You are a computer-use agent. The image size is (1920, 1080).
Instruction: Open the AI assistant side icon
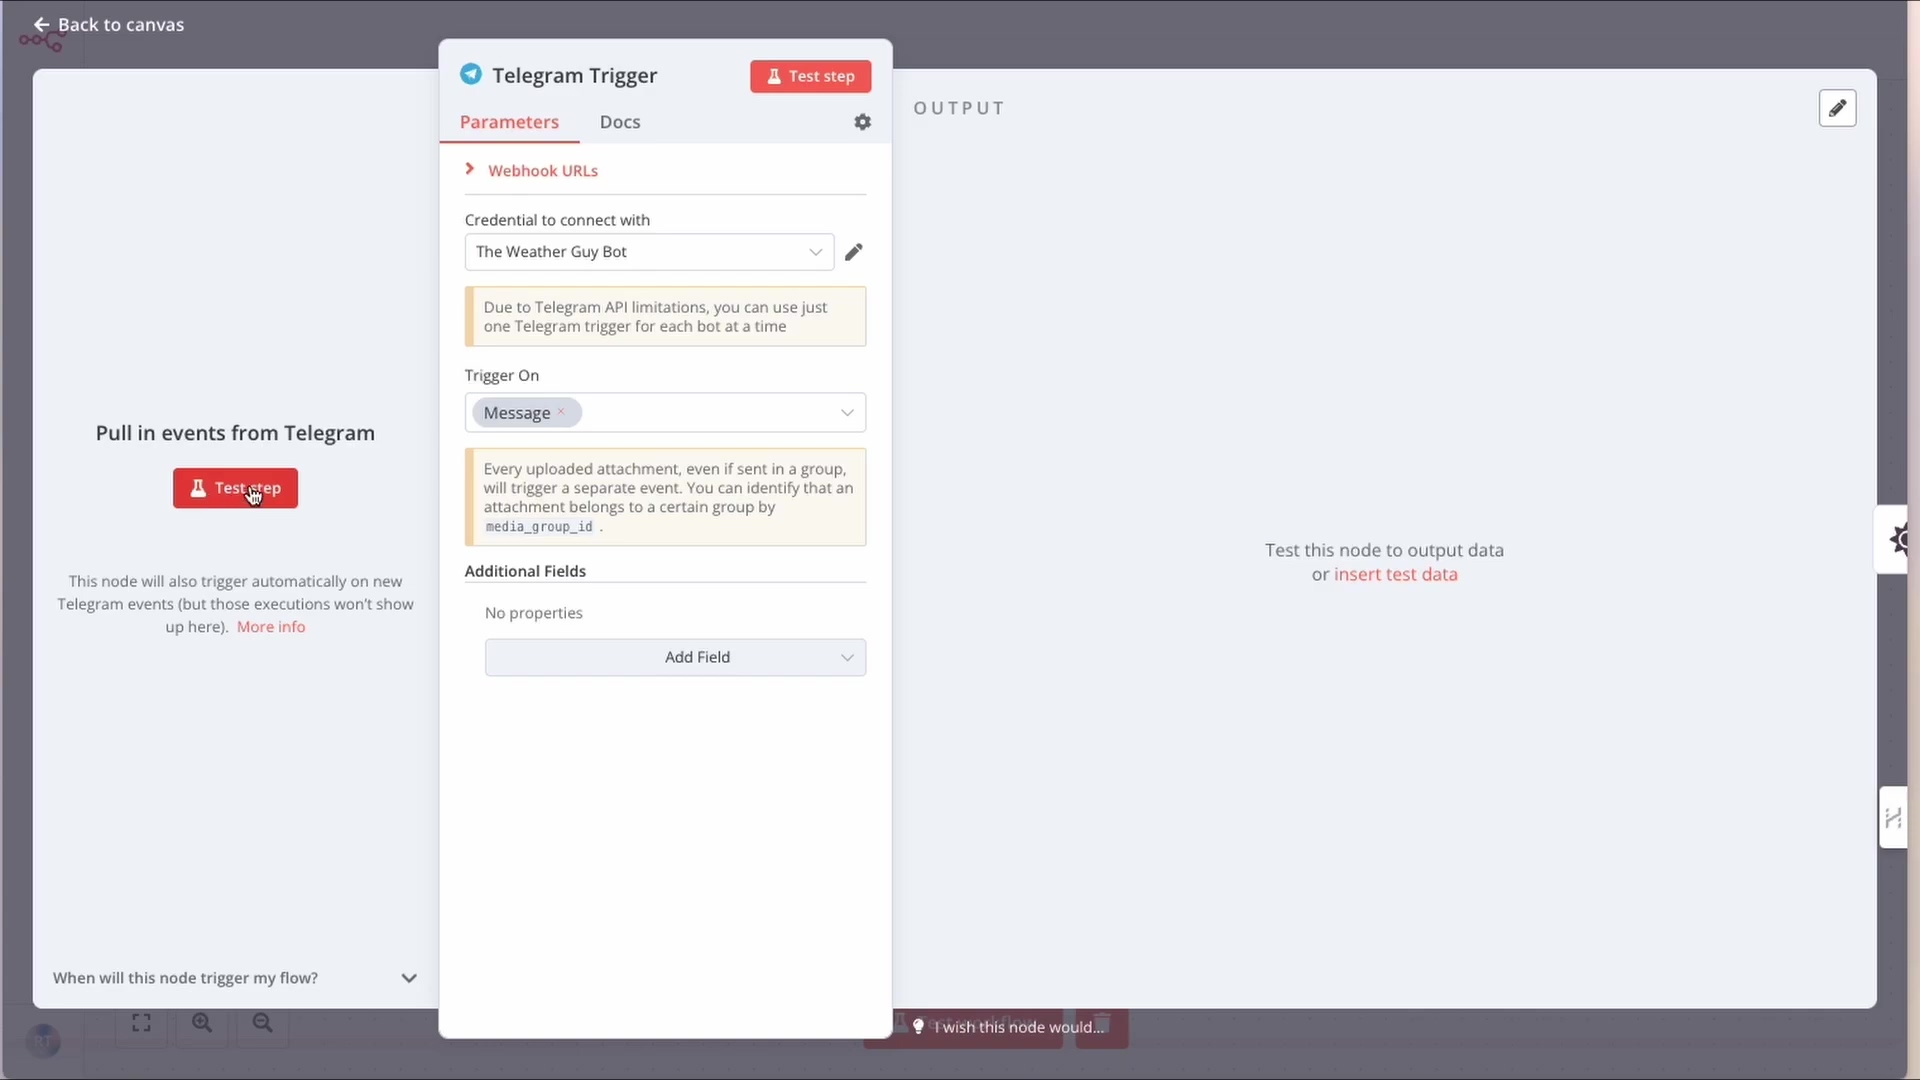(x=1898, y=540)
